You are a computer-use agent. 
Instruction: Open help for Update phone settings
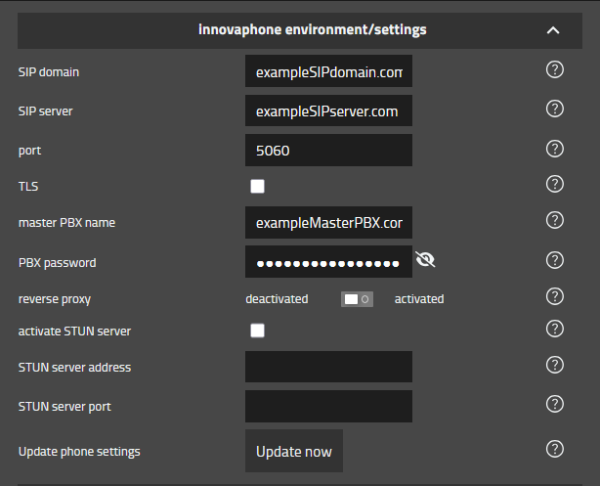click(554, 449)
